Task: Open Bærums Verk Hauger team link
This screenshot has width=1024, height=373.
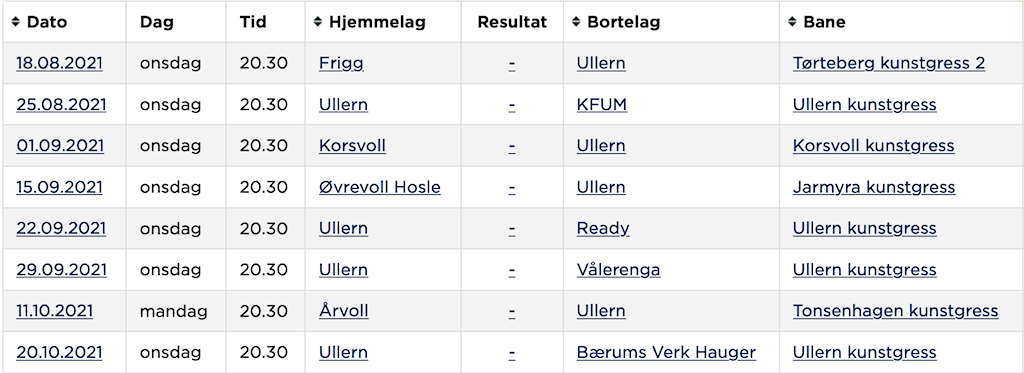Action: coord(666,353)
